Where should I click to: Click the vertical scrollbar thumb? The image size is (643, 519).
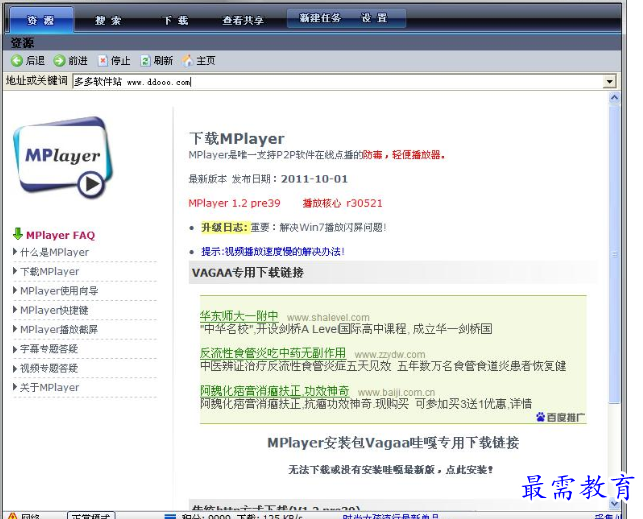[614, 254]
